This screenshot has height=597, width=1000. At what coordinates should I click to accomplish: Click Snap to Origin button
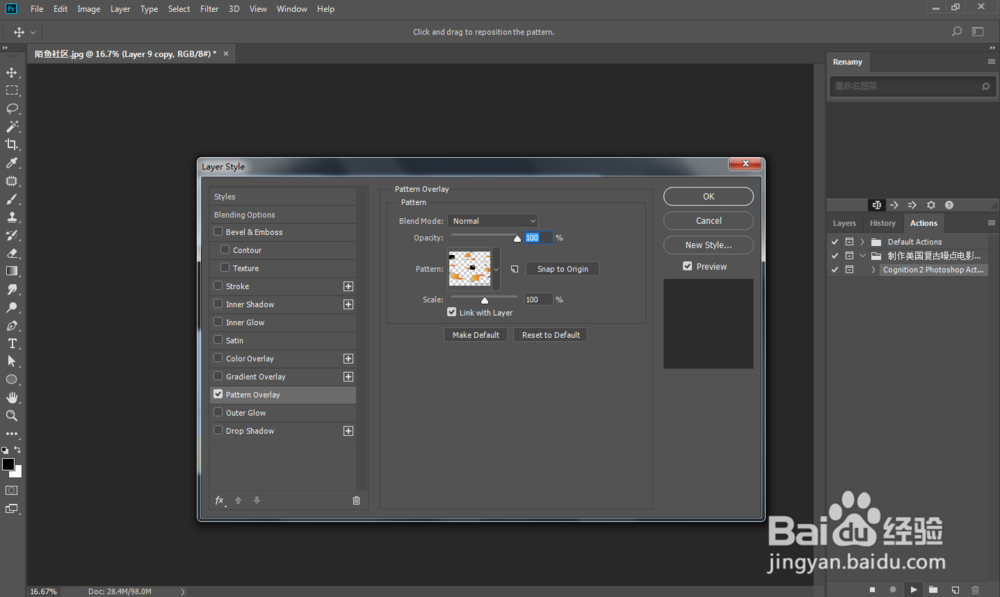coord(562,269)
